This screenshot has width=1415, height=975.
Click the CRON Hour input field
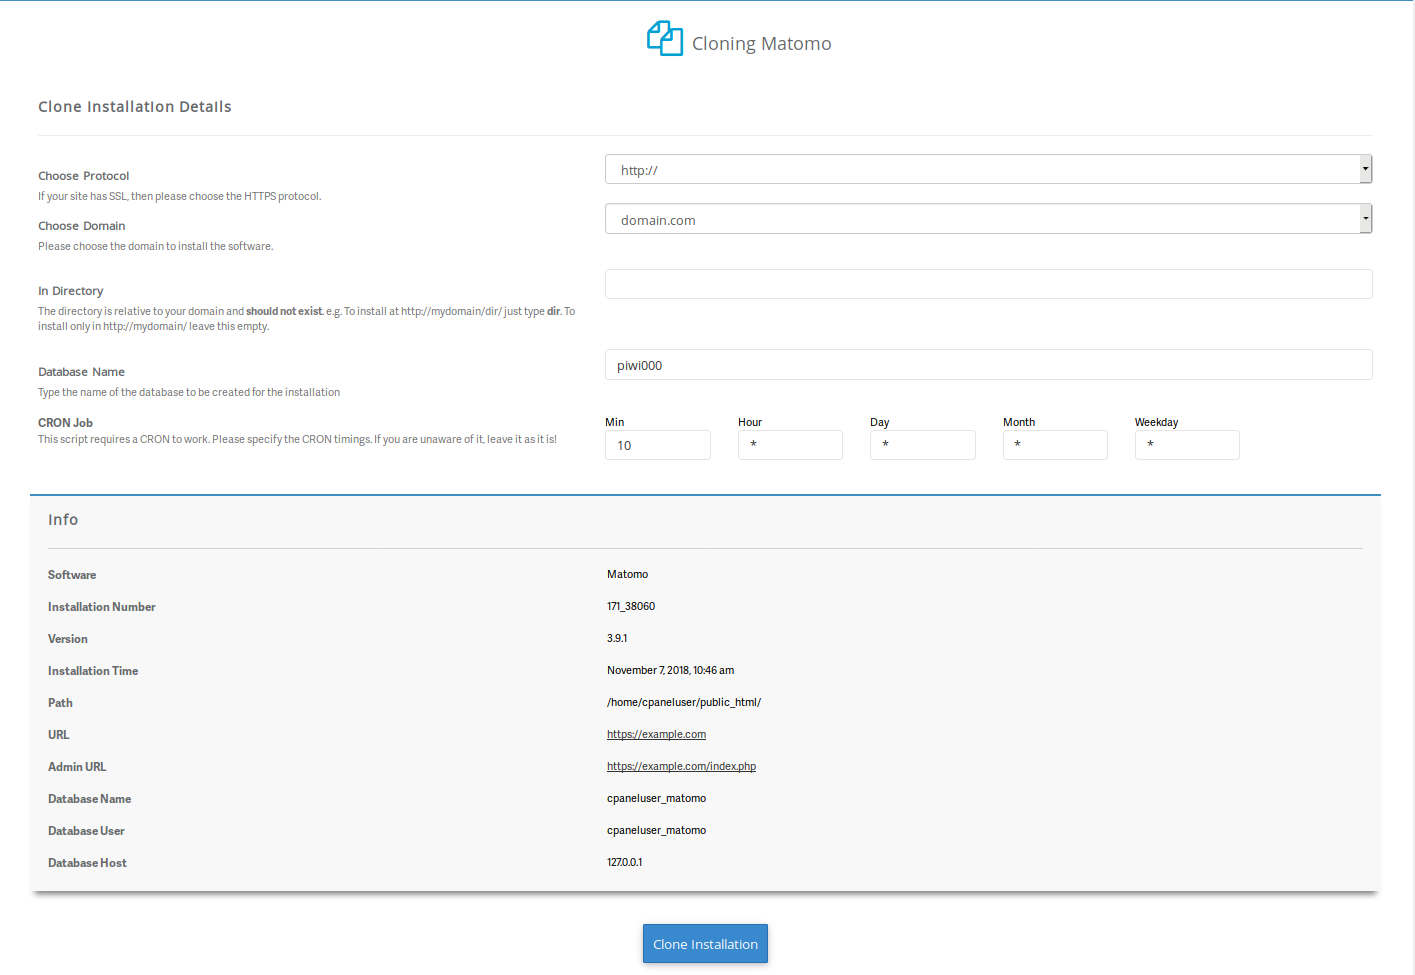[790, 445]
